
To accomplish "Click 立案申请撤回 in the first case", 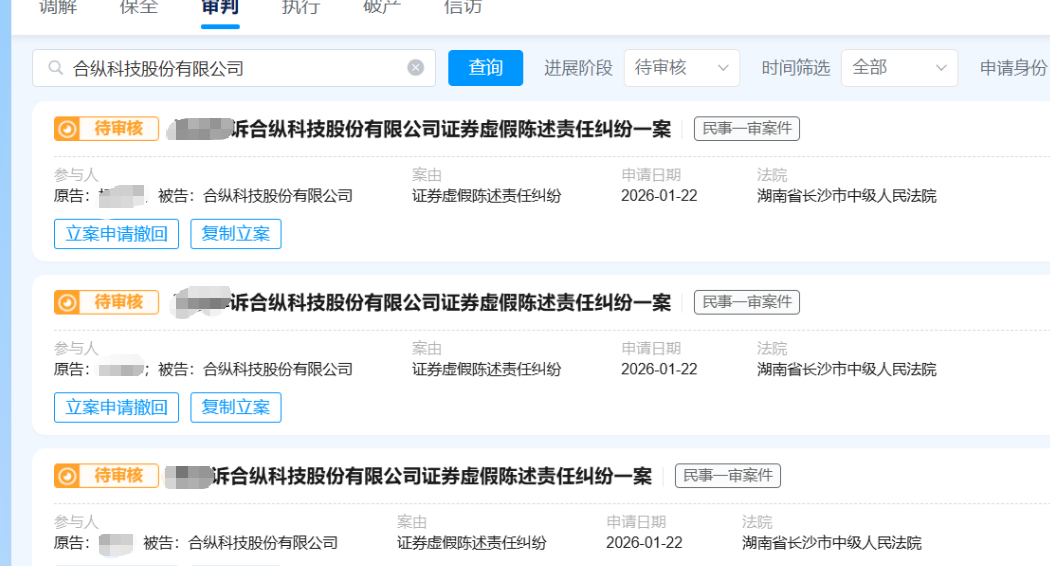I will pos(117,234).
